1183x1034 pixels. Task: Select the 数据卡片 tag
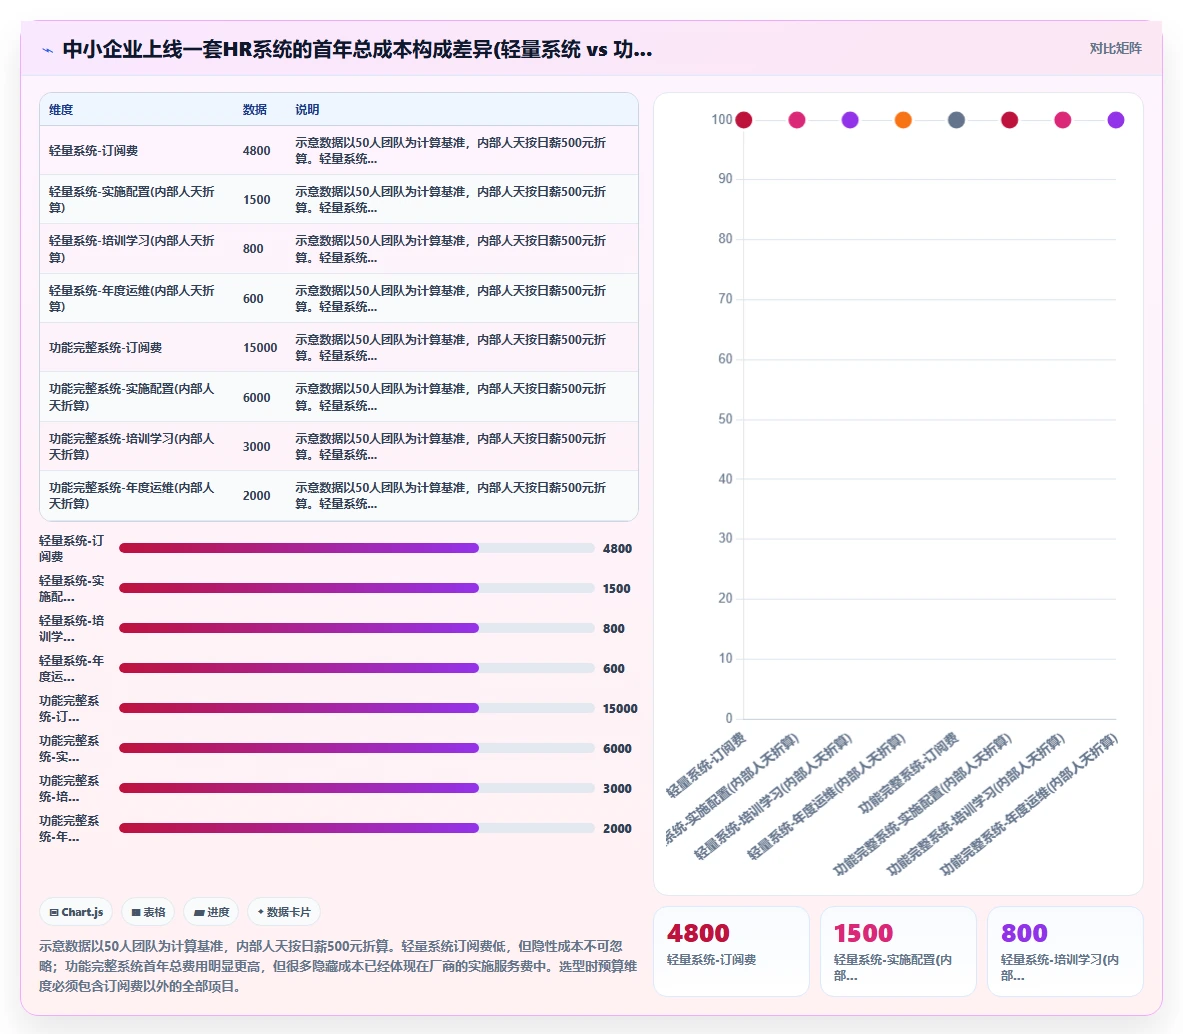click(x=284, y=912)
